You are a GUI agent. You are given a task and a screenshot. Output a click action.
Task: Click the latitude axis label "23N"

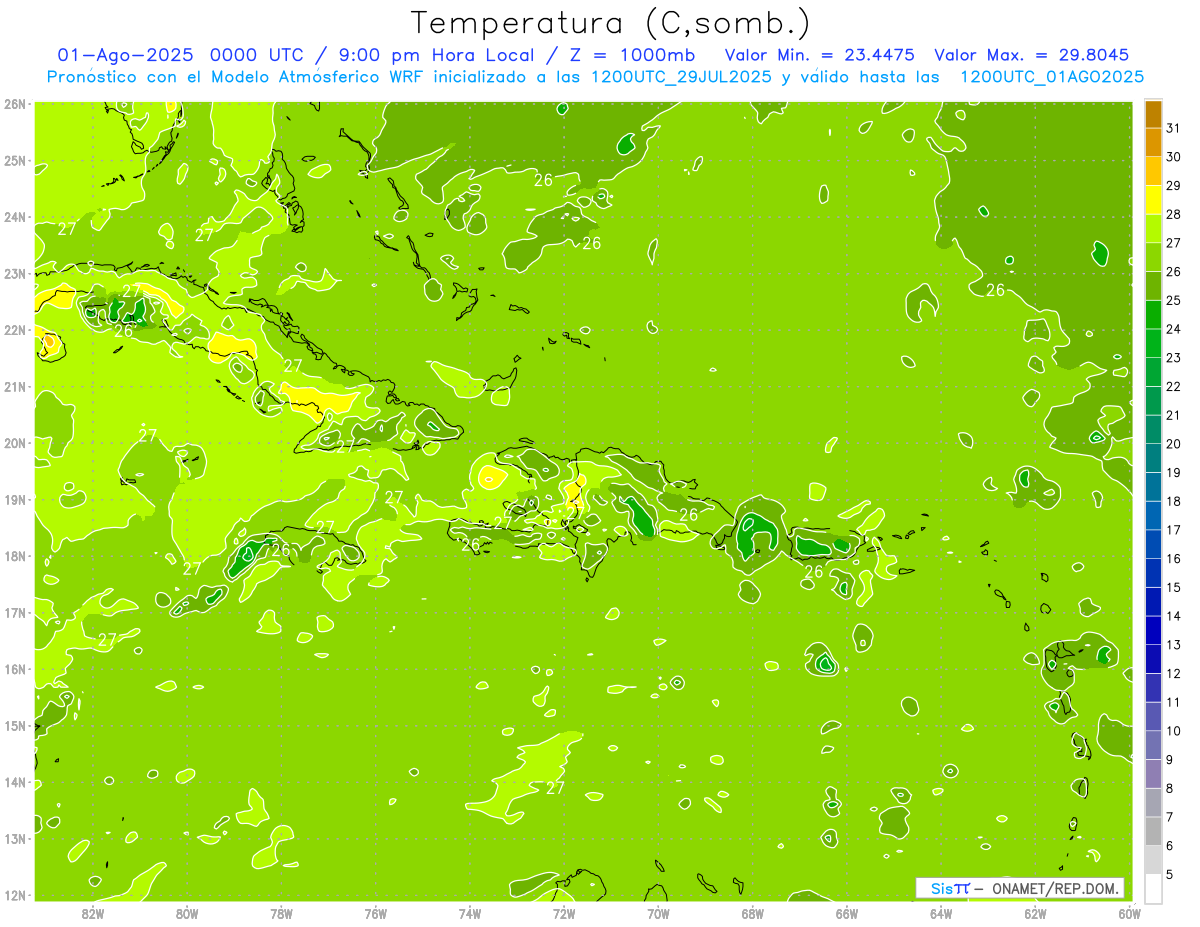[x=14, y=274]
